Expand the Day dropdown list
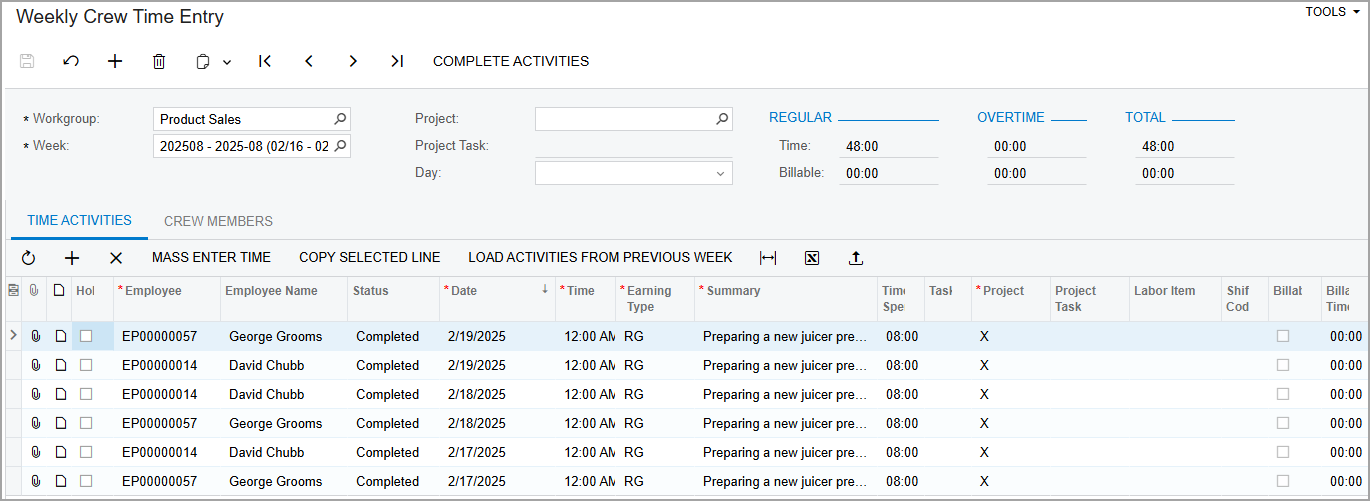 720,174
